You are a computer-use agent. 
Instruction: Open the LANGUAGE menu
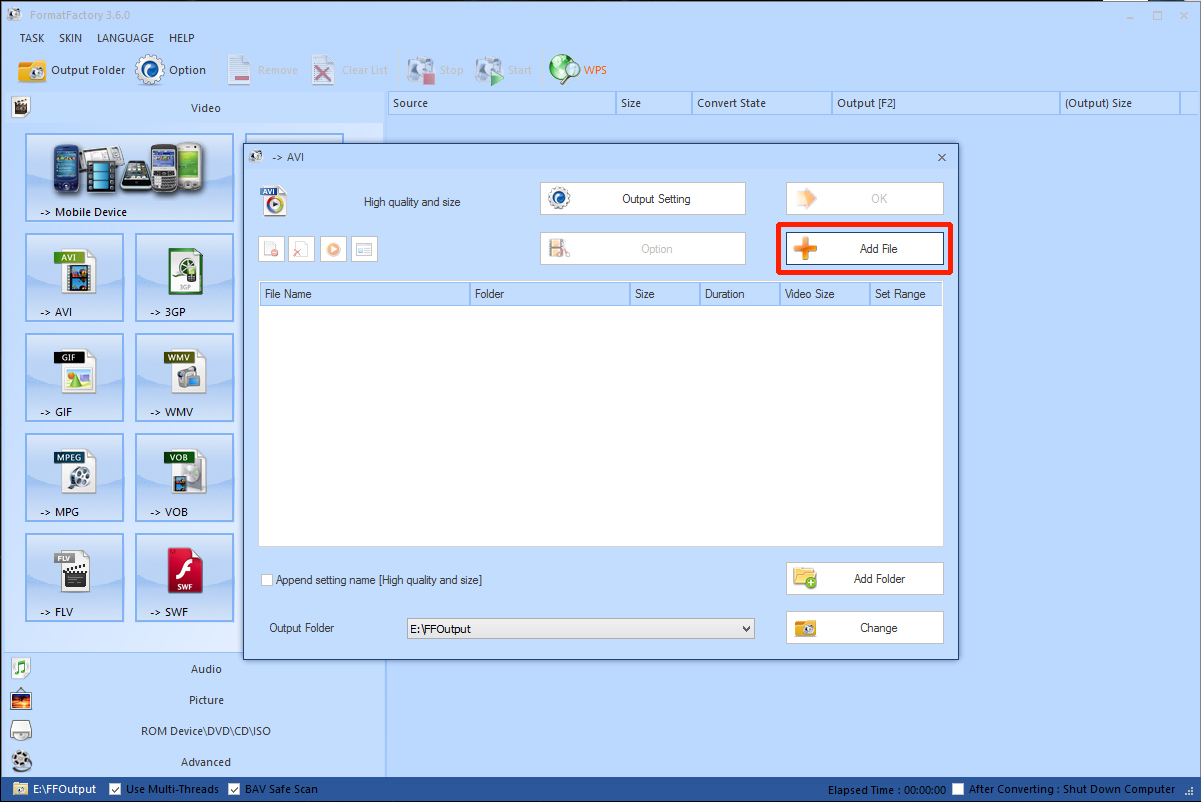(125, 38)
